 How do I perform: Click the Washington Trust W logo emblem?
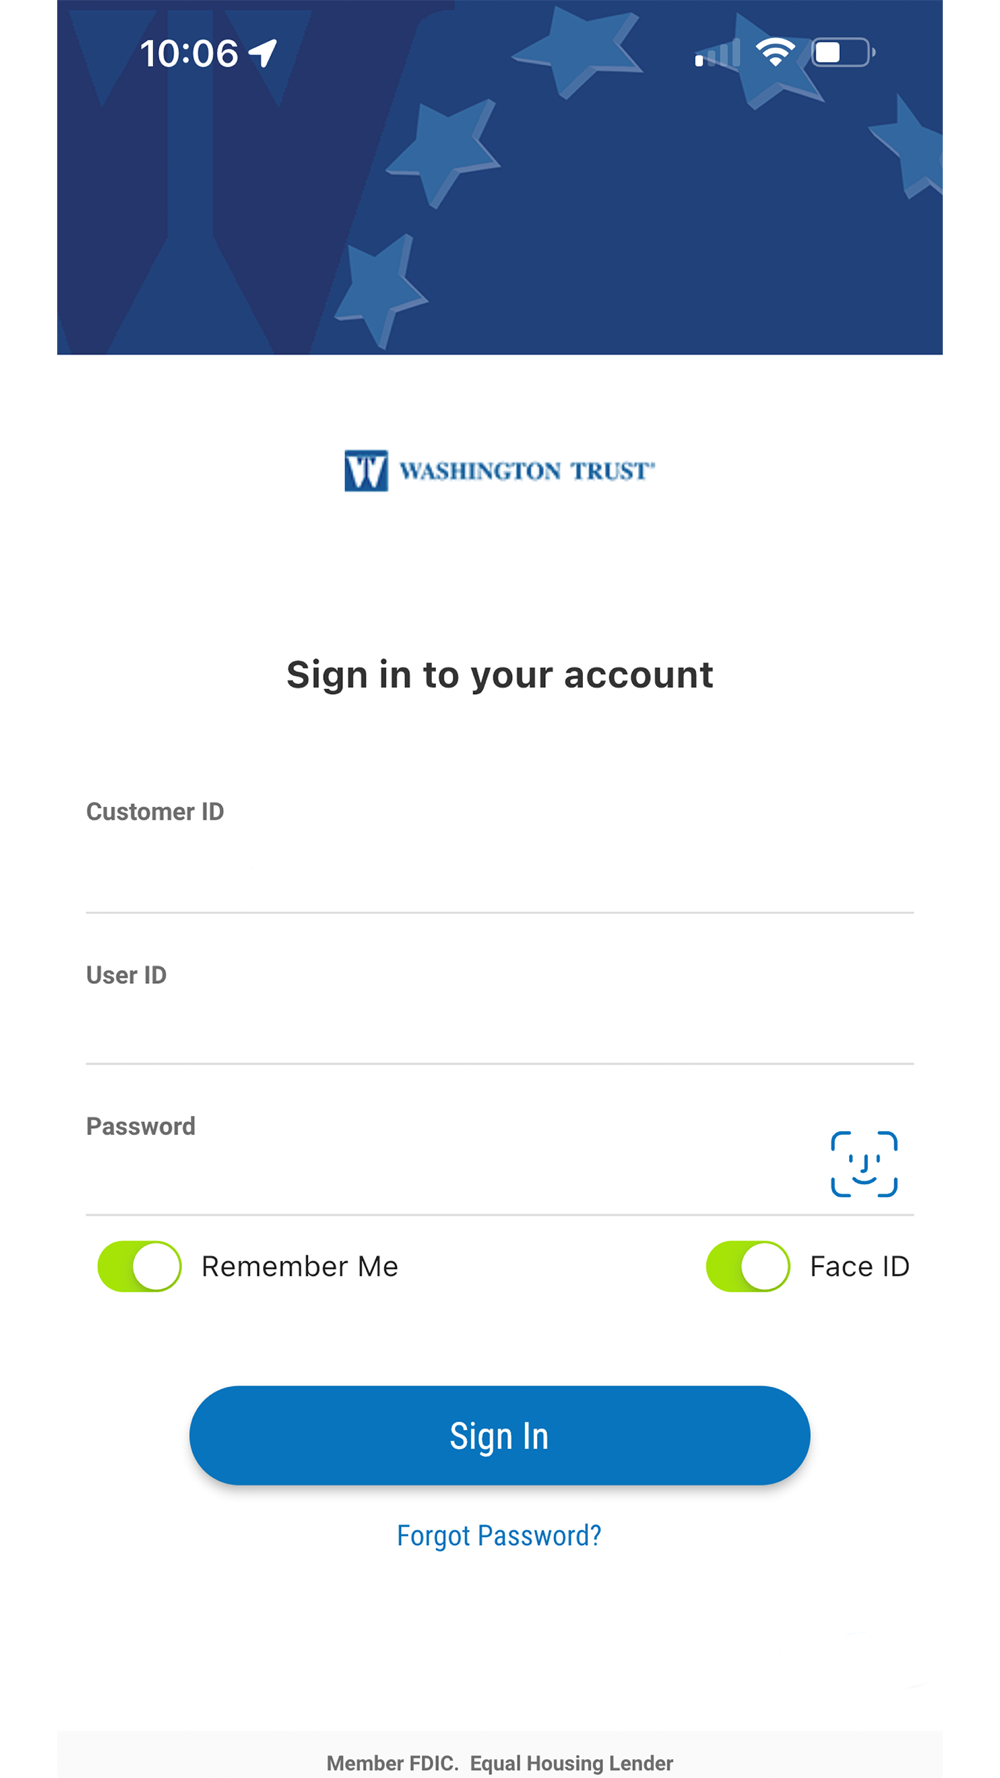(366, 471)
